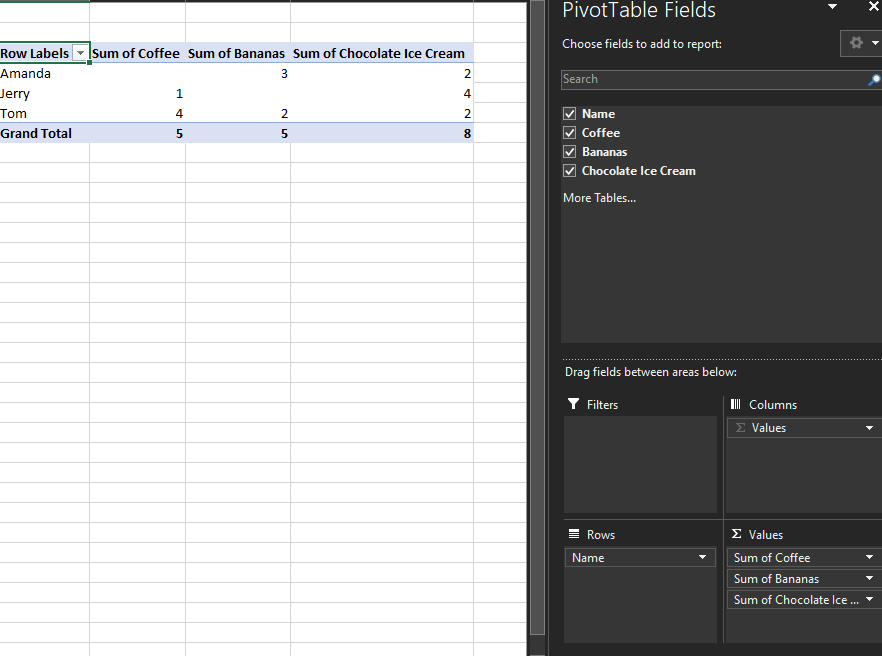Open the Sum of Bananas value dropdown
This screenshot has width=882, height=656.
coord(870,578)
